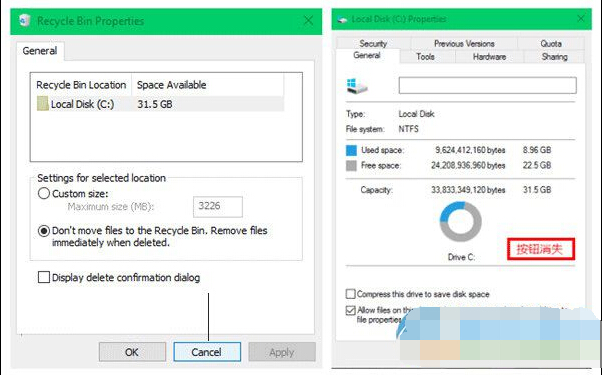Open the Sharing tab
Image resolution: width=602 pixels, height=375 pixels.
point(554,57)
